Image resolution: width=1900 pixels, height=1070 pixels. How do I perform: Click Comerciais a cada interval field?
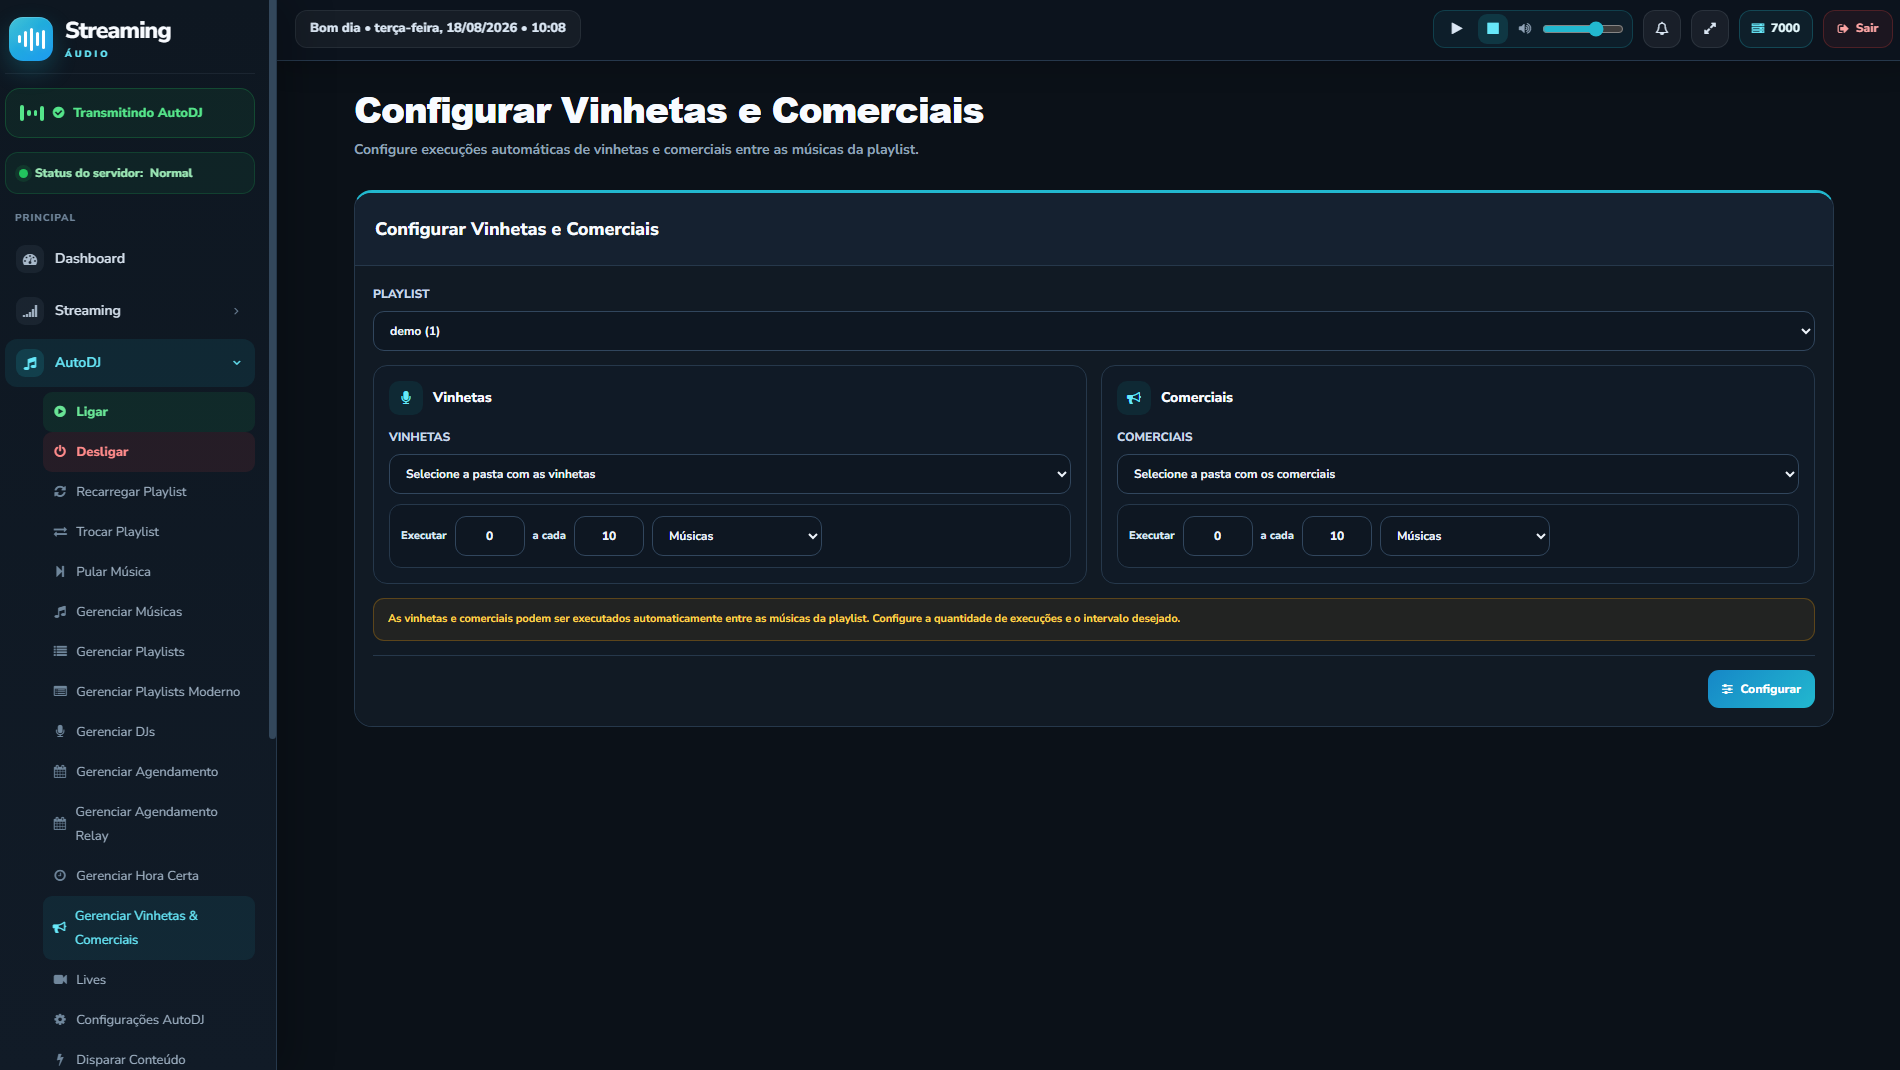tap(1337, 536)
